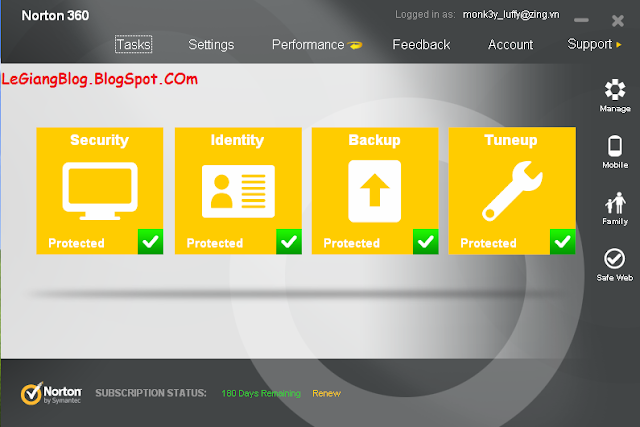Open the Identity card icon tile
The image size is (640, 427).
coord(238,191)
